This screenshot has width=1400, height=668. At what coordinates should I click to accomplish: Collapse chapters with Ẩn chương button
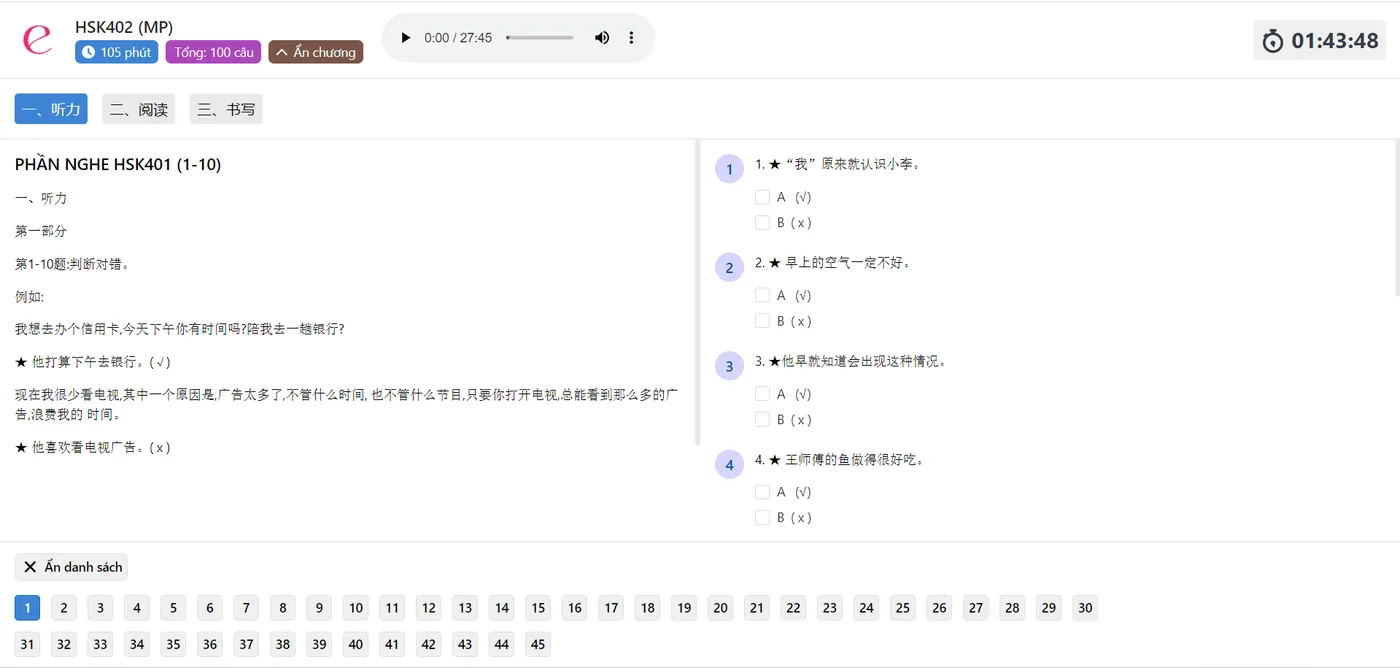pos(315,52)
